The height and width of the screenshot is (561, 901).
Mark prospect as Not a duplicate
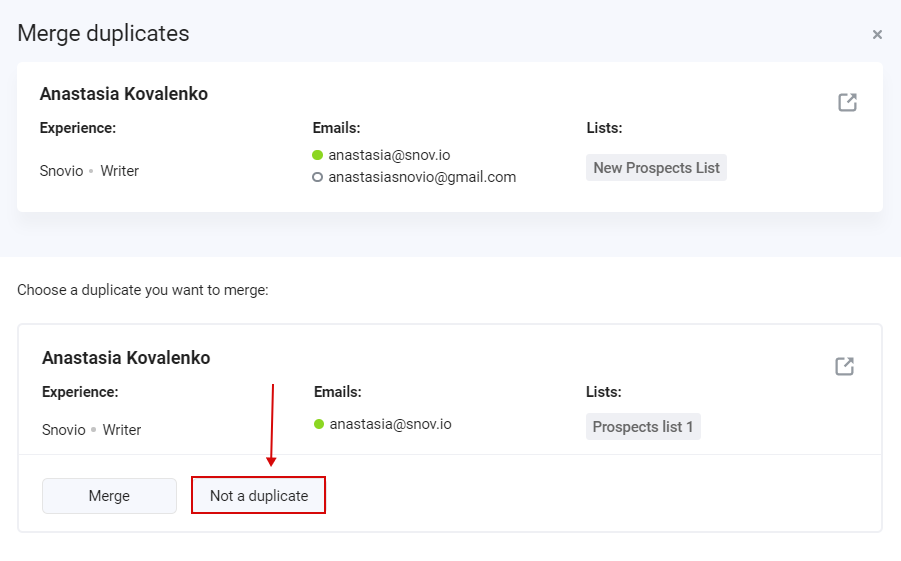259,495
